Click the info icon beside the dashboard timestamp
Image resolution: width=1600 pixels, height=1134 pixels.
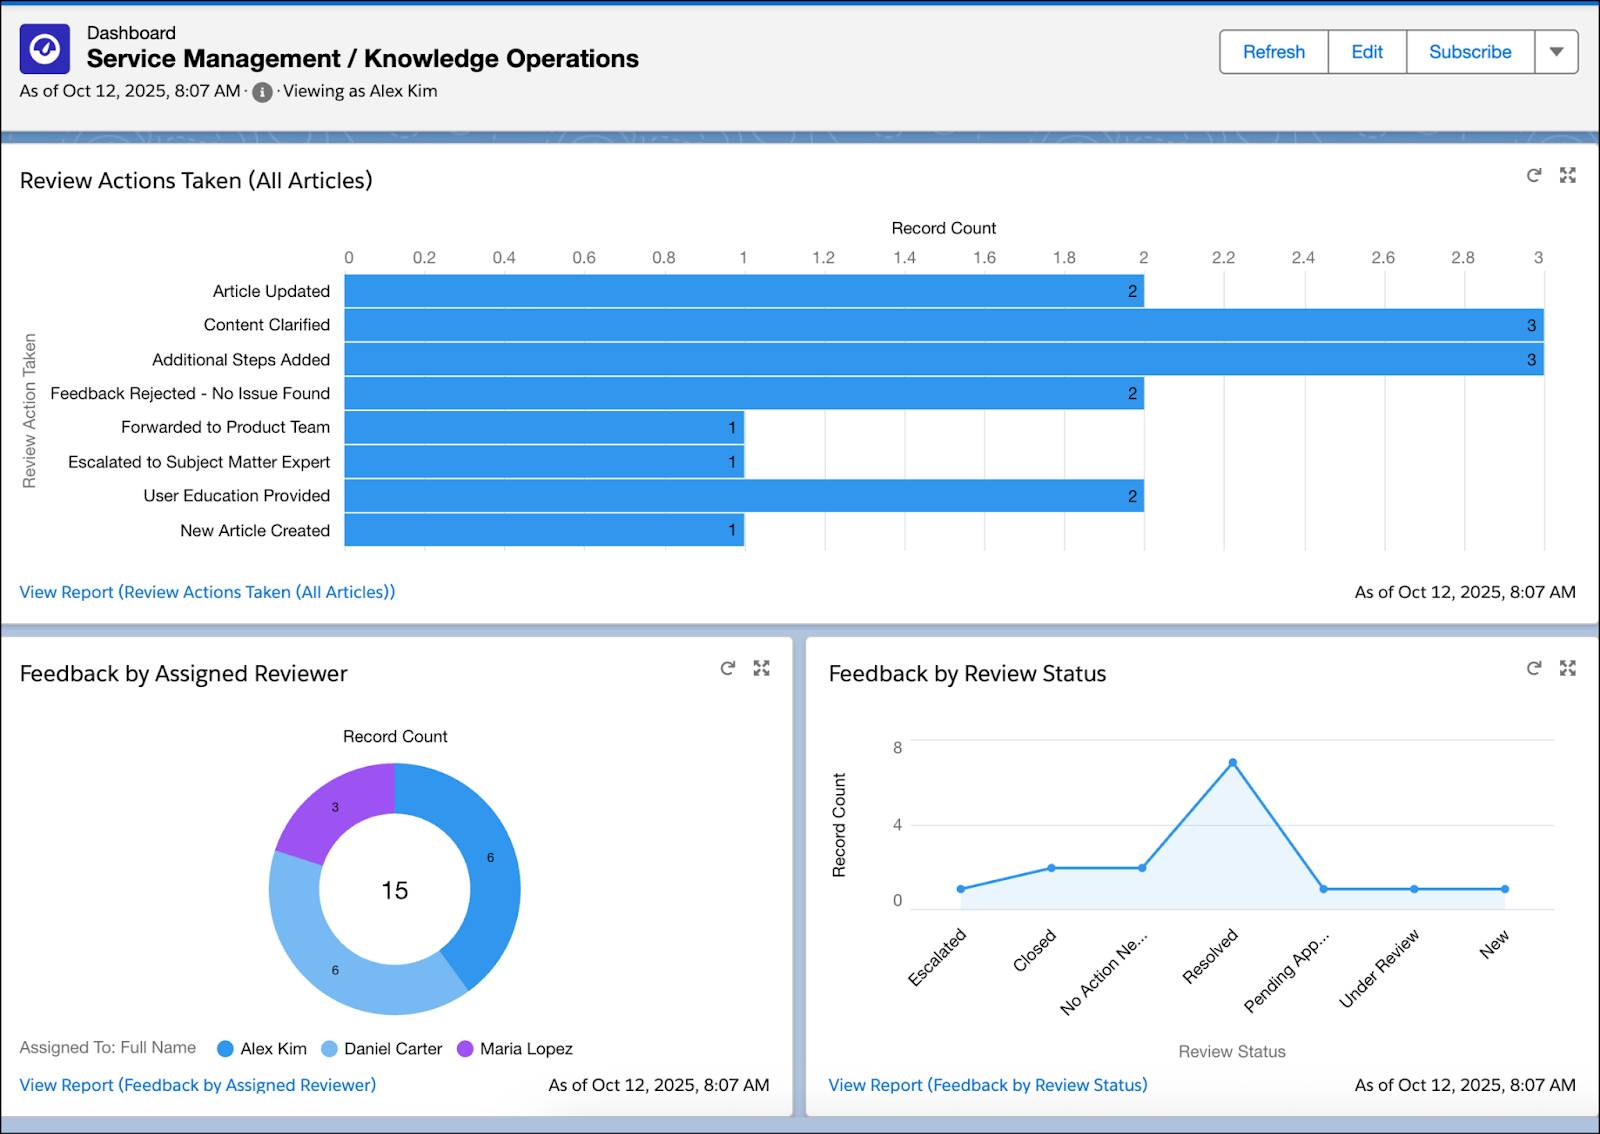(x=261, y=91)
